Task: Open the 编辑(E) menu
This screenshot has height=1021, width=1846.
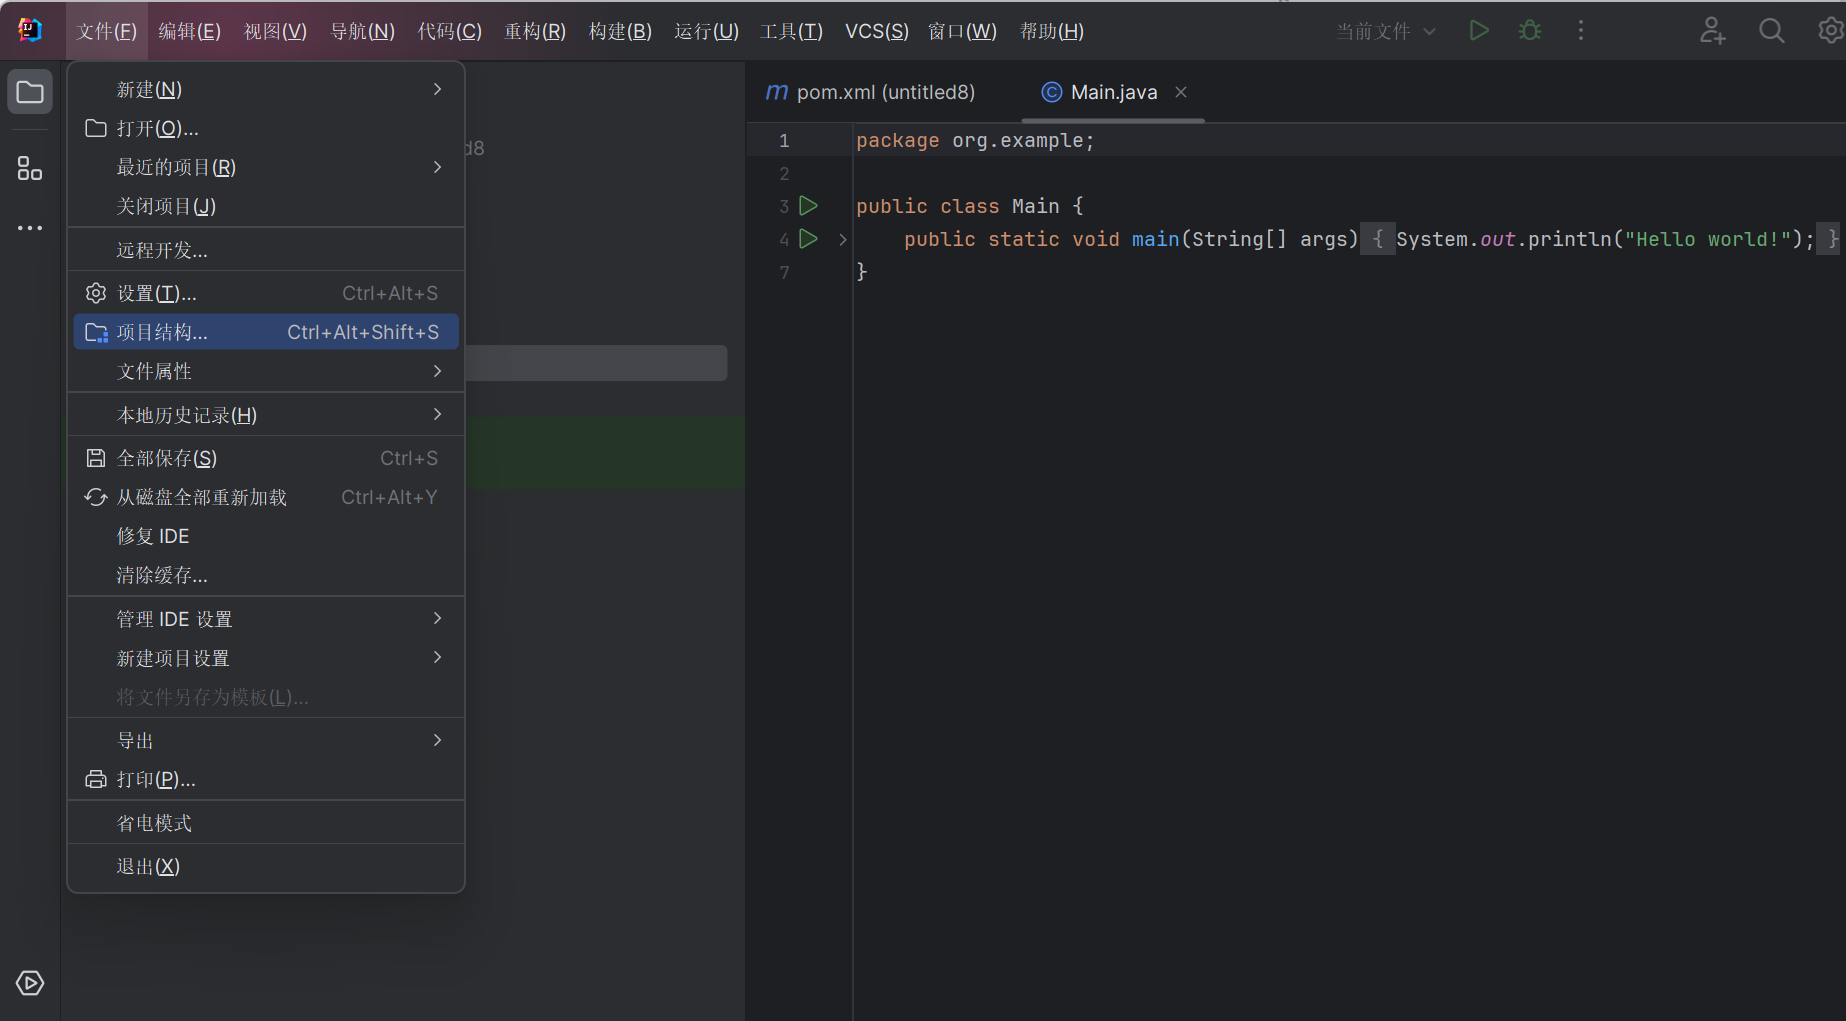Action: point(190,31)
